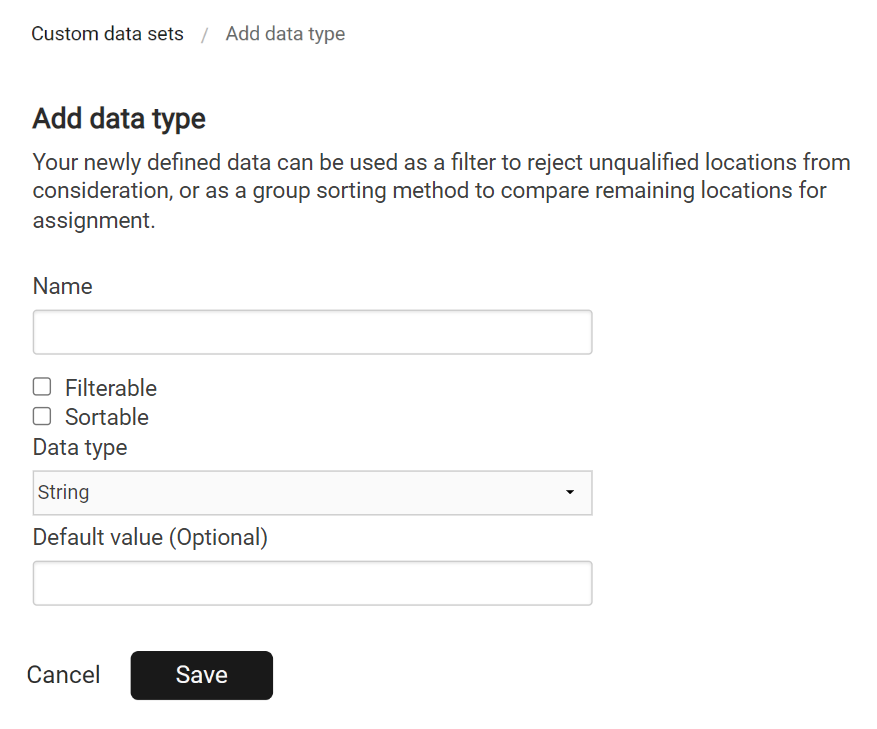Check Filterable to allow filtering
The width and height of the screenshot is (877, 729).
pos(41,386)
